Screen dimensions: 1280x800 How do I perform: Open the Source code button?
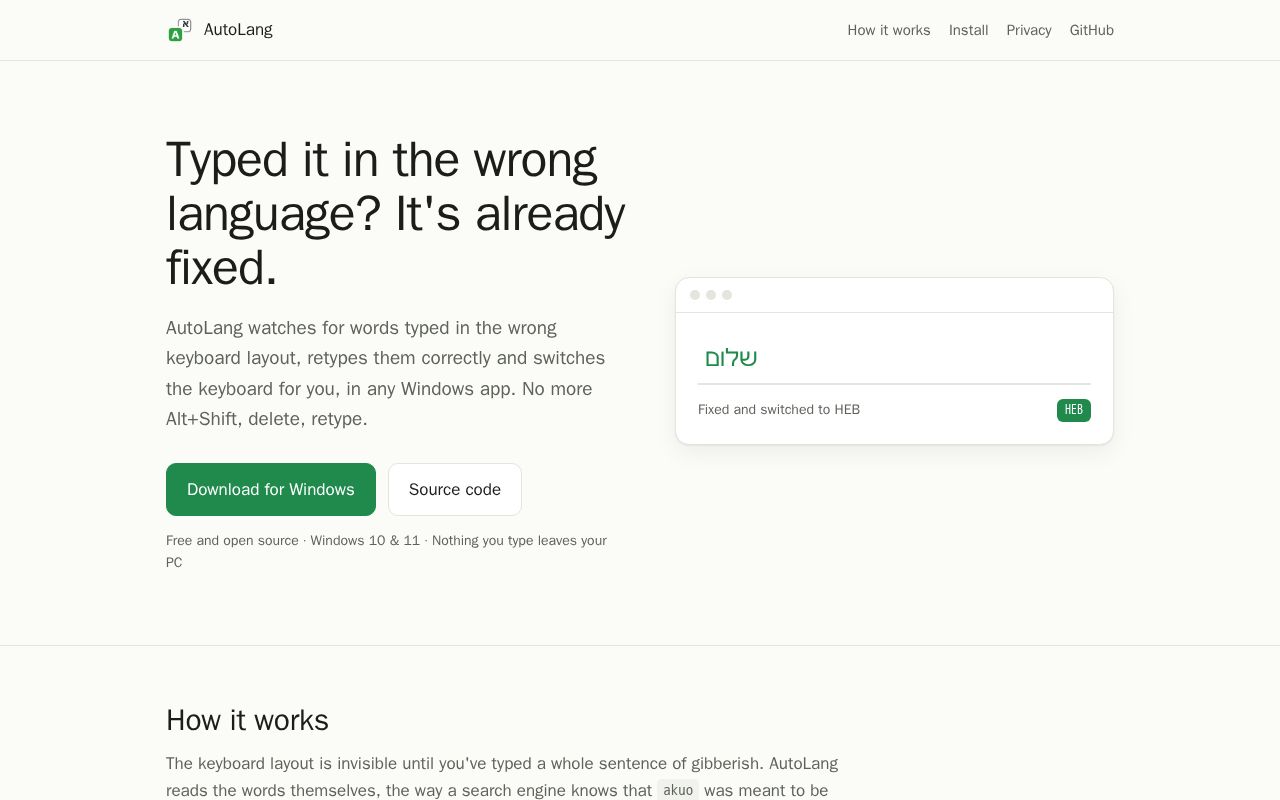coord(455,489)
